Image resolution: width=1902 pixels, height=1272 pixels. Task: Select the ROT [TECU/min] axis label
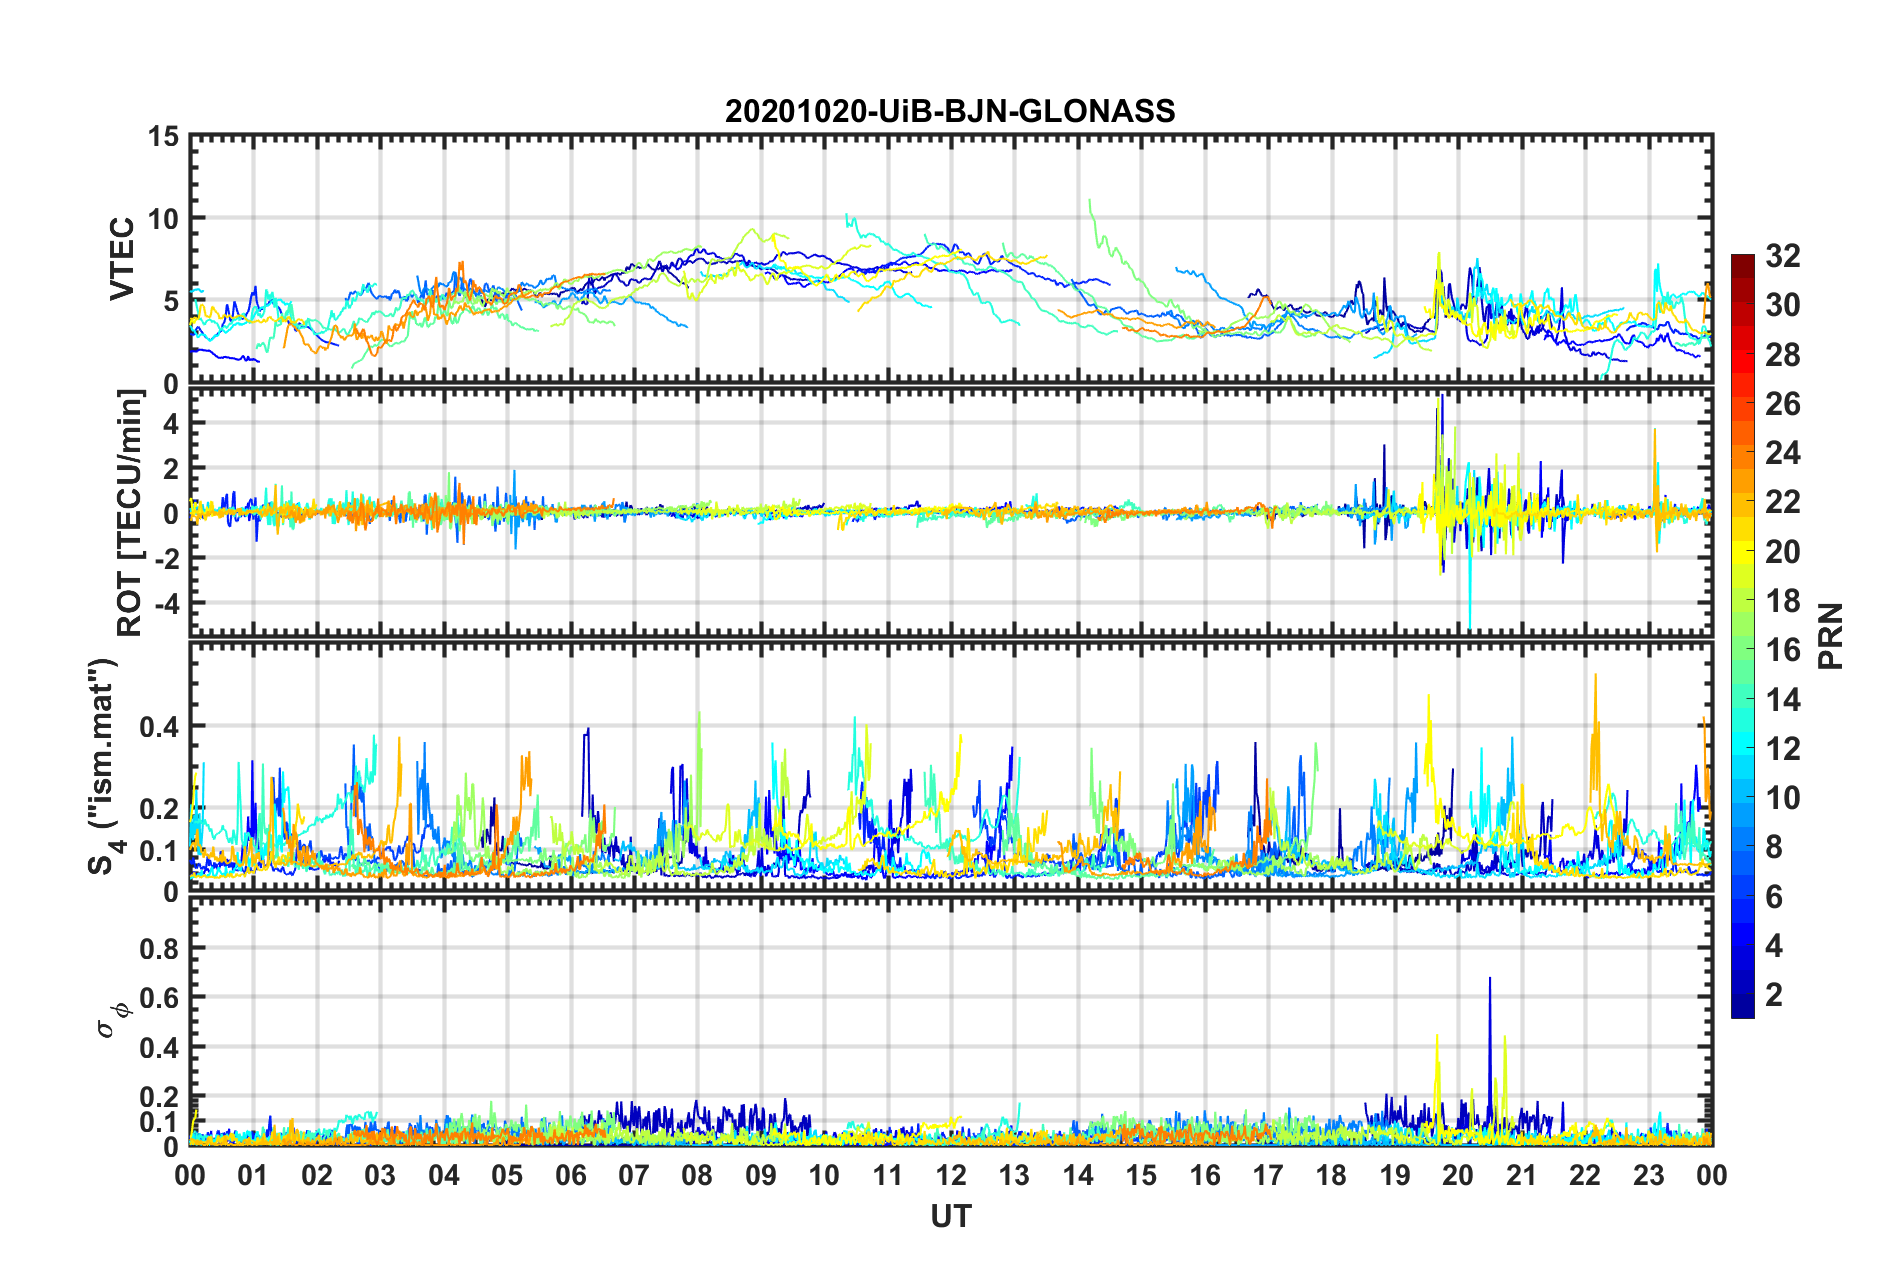point(130,512)
